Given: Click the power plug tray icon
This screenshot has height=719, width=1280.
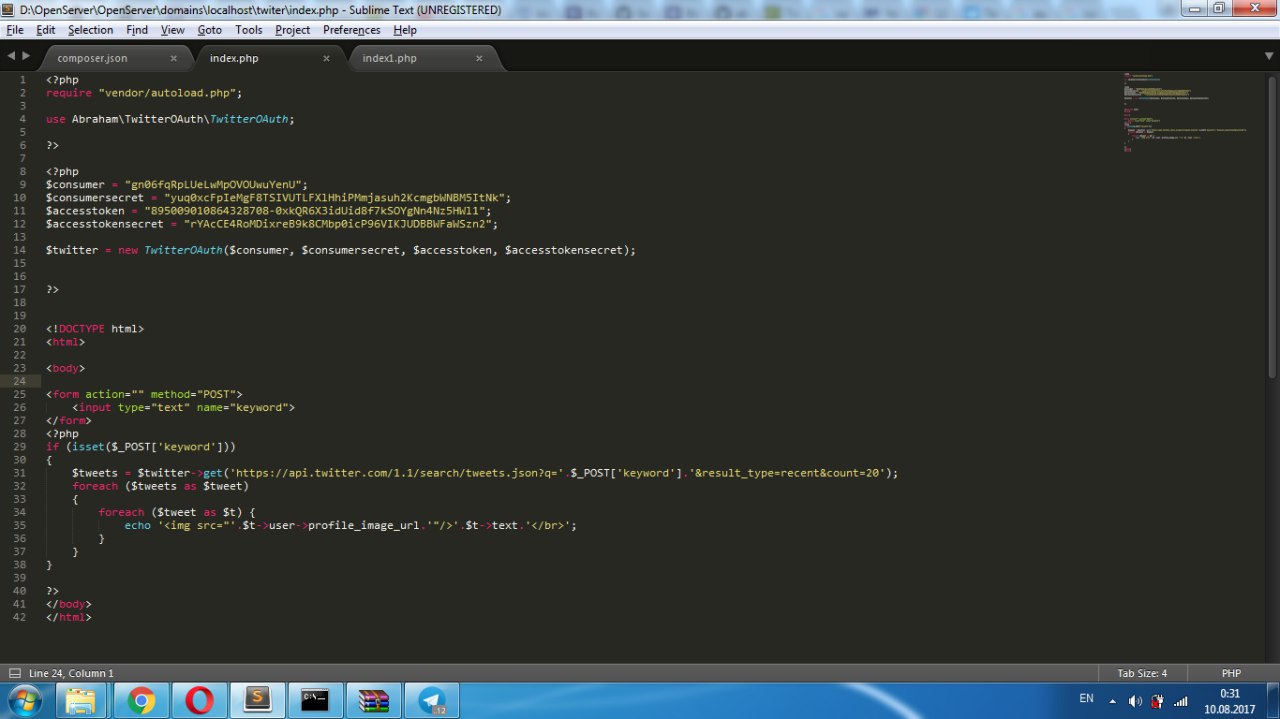Looking at the screenshot, I should point(1157,701).
